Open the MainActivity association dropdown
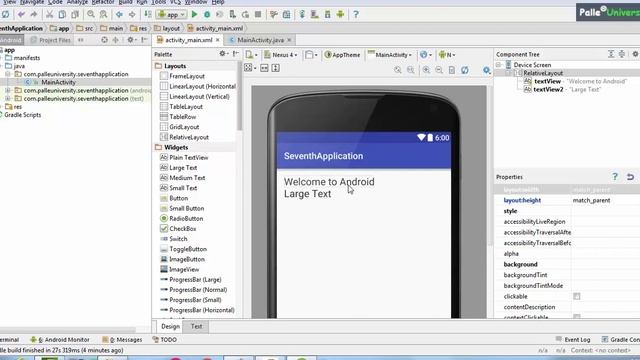 click(x=390, y=55)
